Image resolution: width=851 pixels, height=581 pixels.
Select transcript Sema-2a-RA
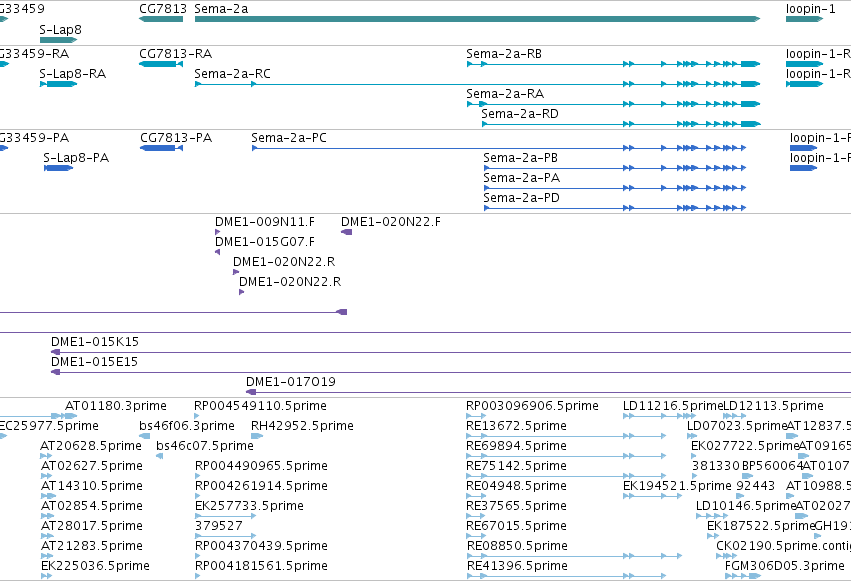click(613, 104)
